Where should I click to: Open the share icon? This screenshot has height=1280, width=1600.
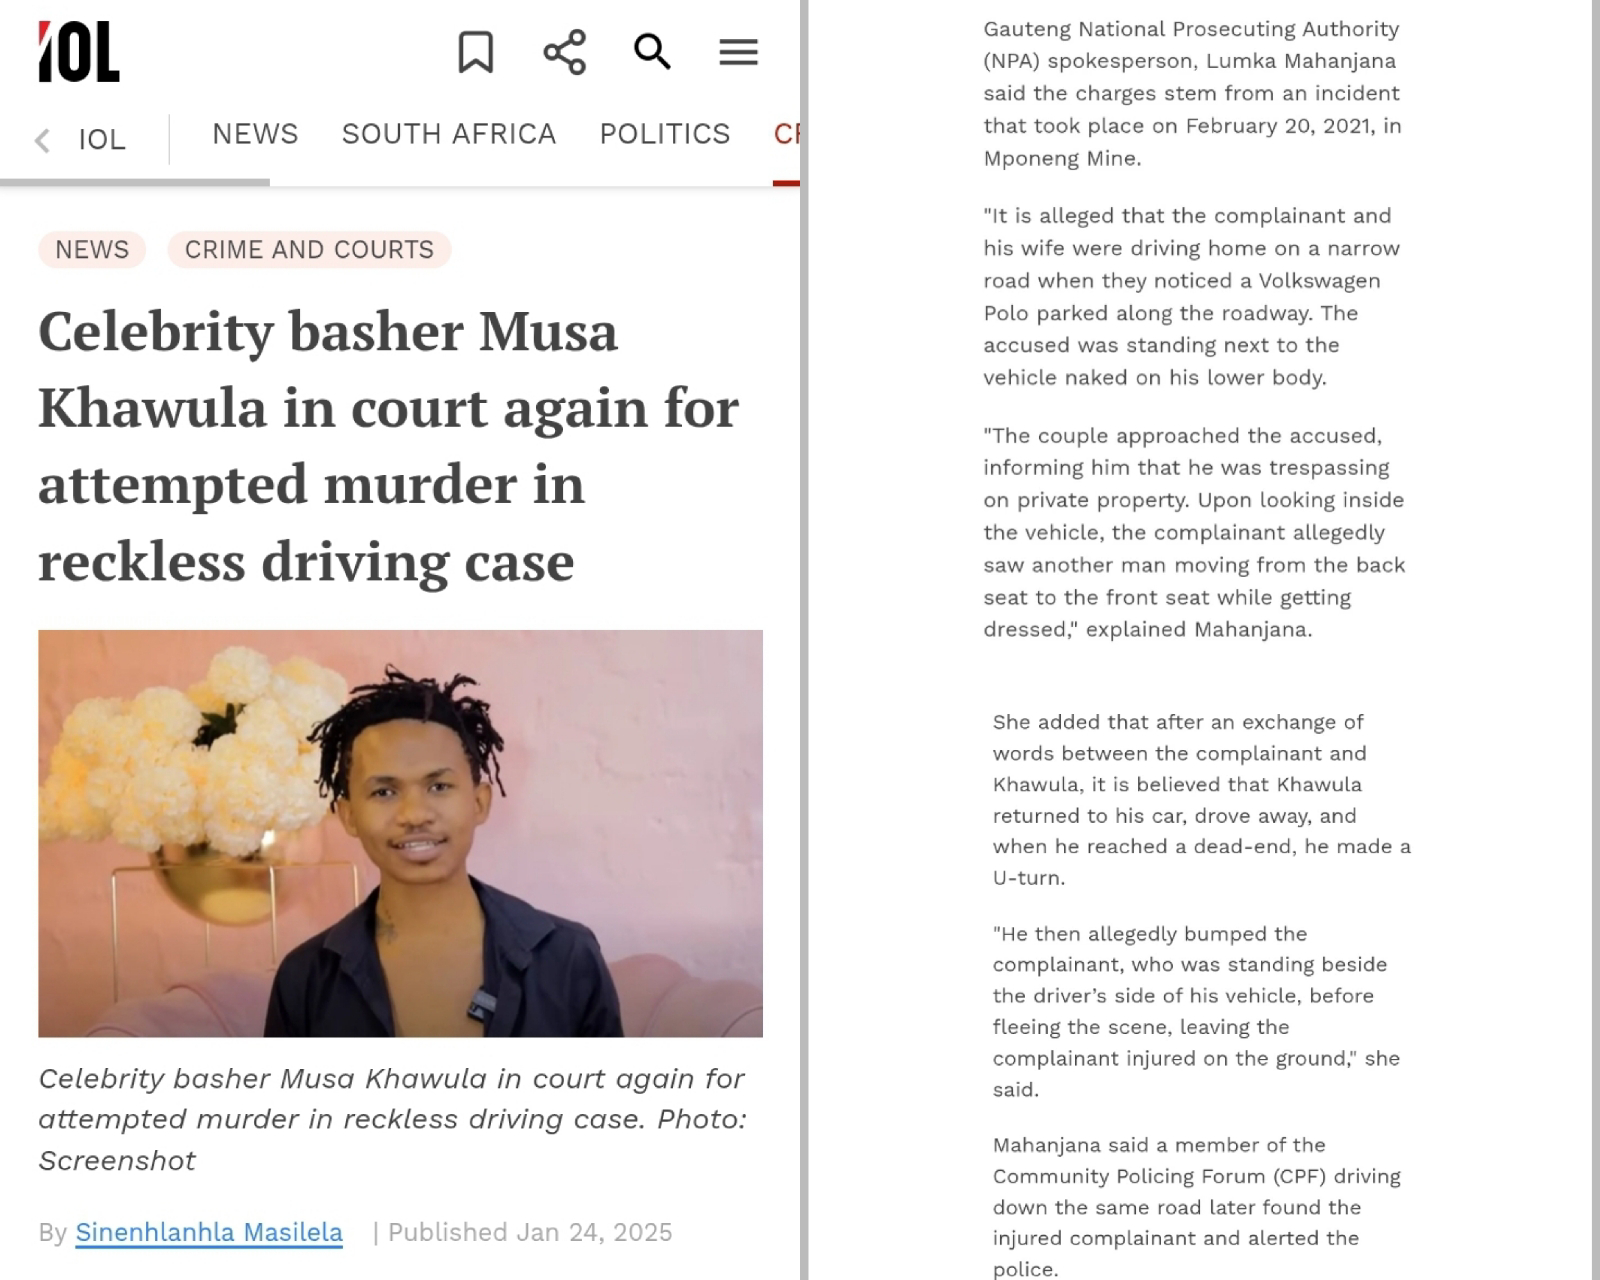tap(565, 52)
